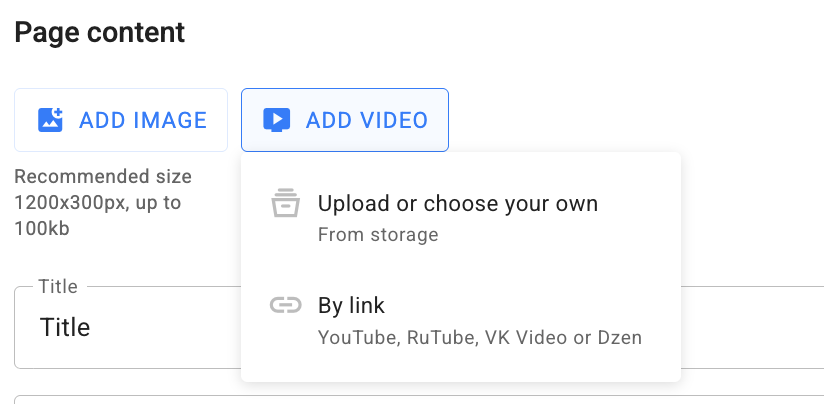Choose "Upload or choose your own" option
Viewport: 824px width, 404px height.
[x=457, y=204]
